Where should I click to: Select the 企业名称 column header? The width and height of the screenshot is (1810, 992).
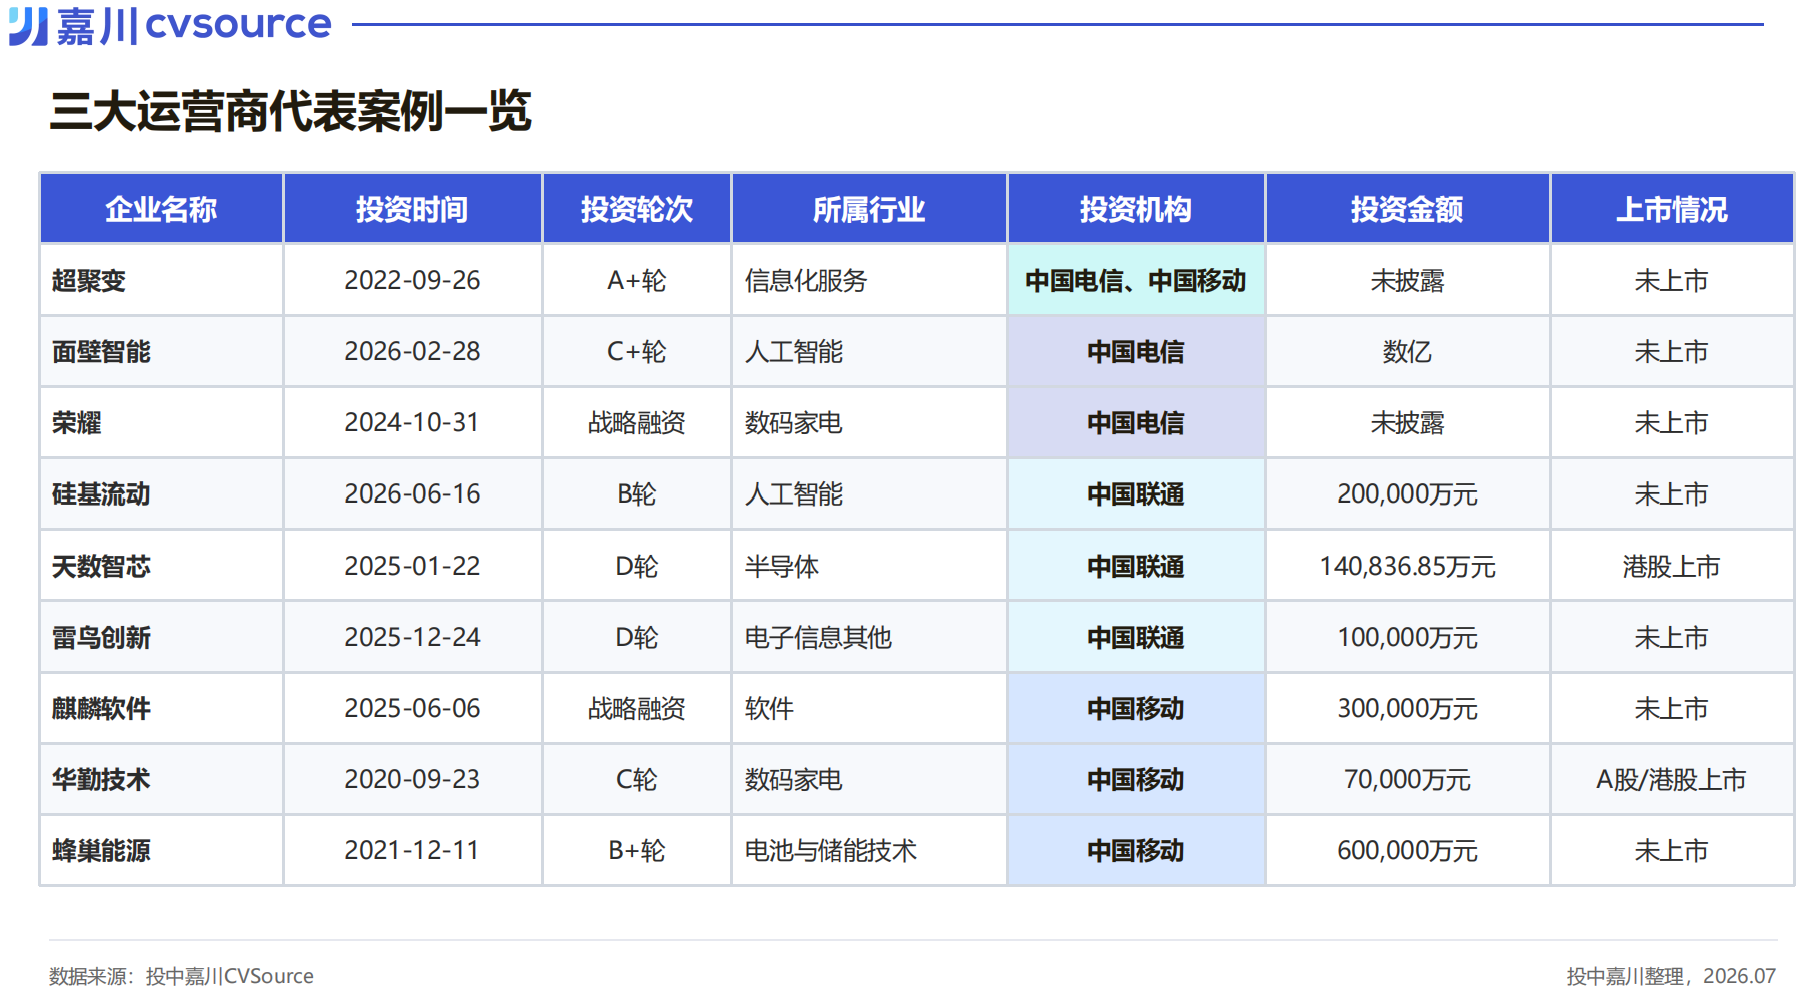point(161,209)
